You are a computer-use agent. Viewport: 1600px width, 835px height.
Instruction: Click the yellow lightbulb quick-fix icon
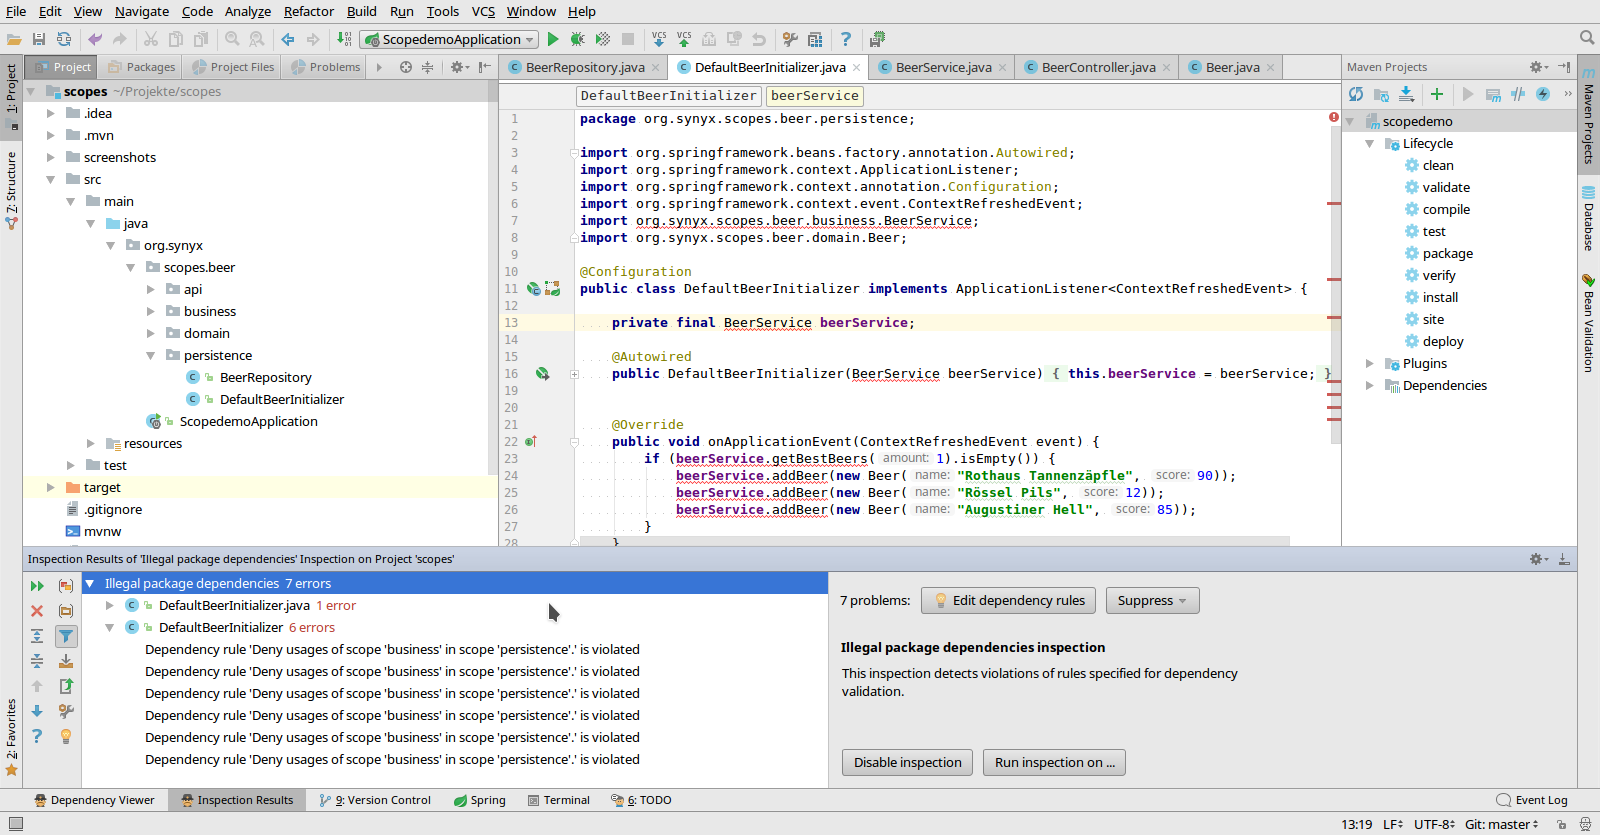tap(66, 736)
